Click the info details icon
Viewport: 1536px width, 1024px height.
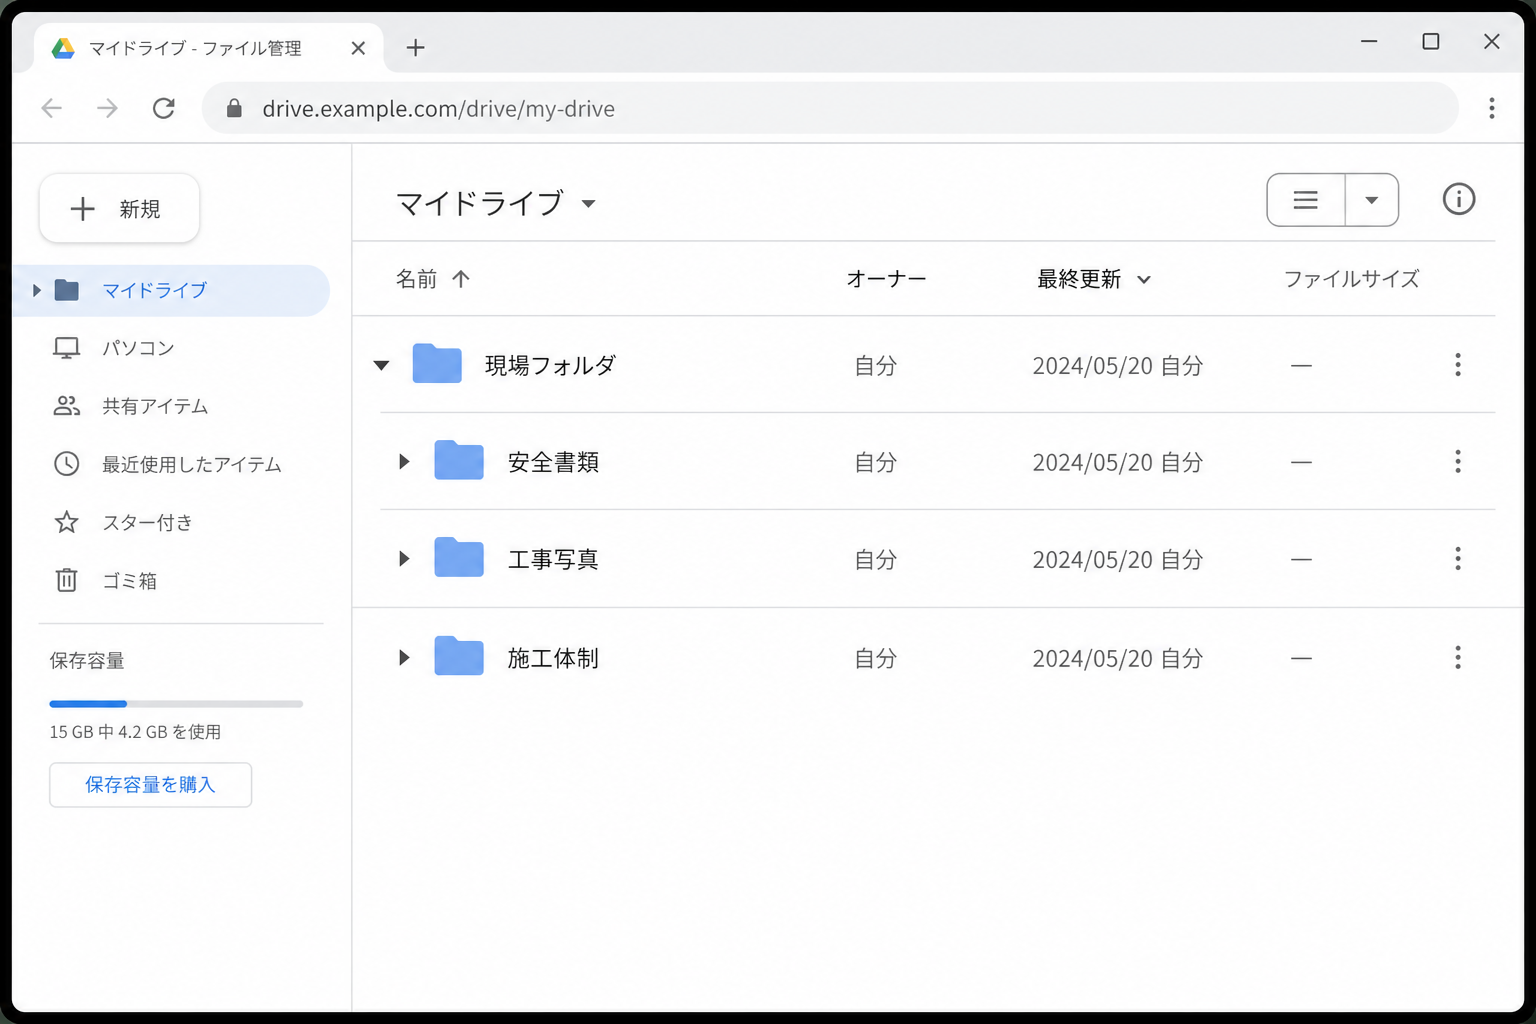coord(1458,200)
